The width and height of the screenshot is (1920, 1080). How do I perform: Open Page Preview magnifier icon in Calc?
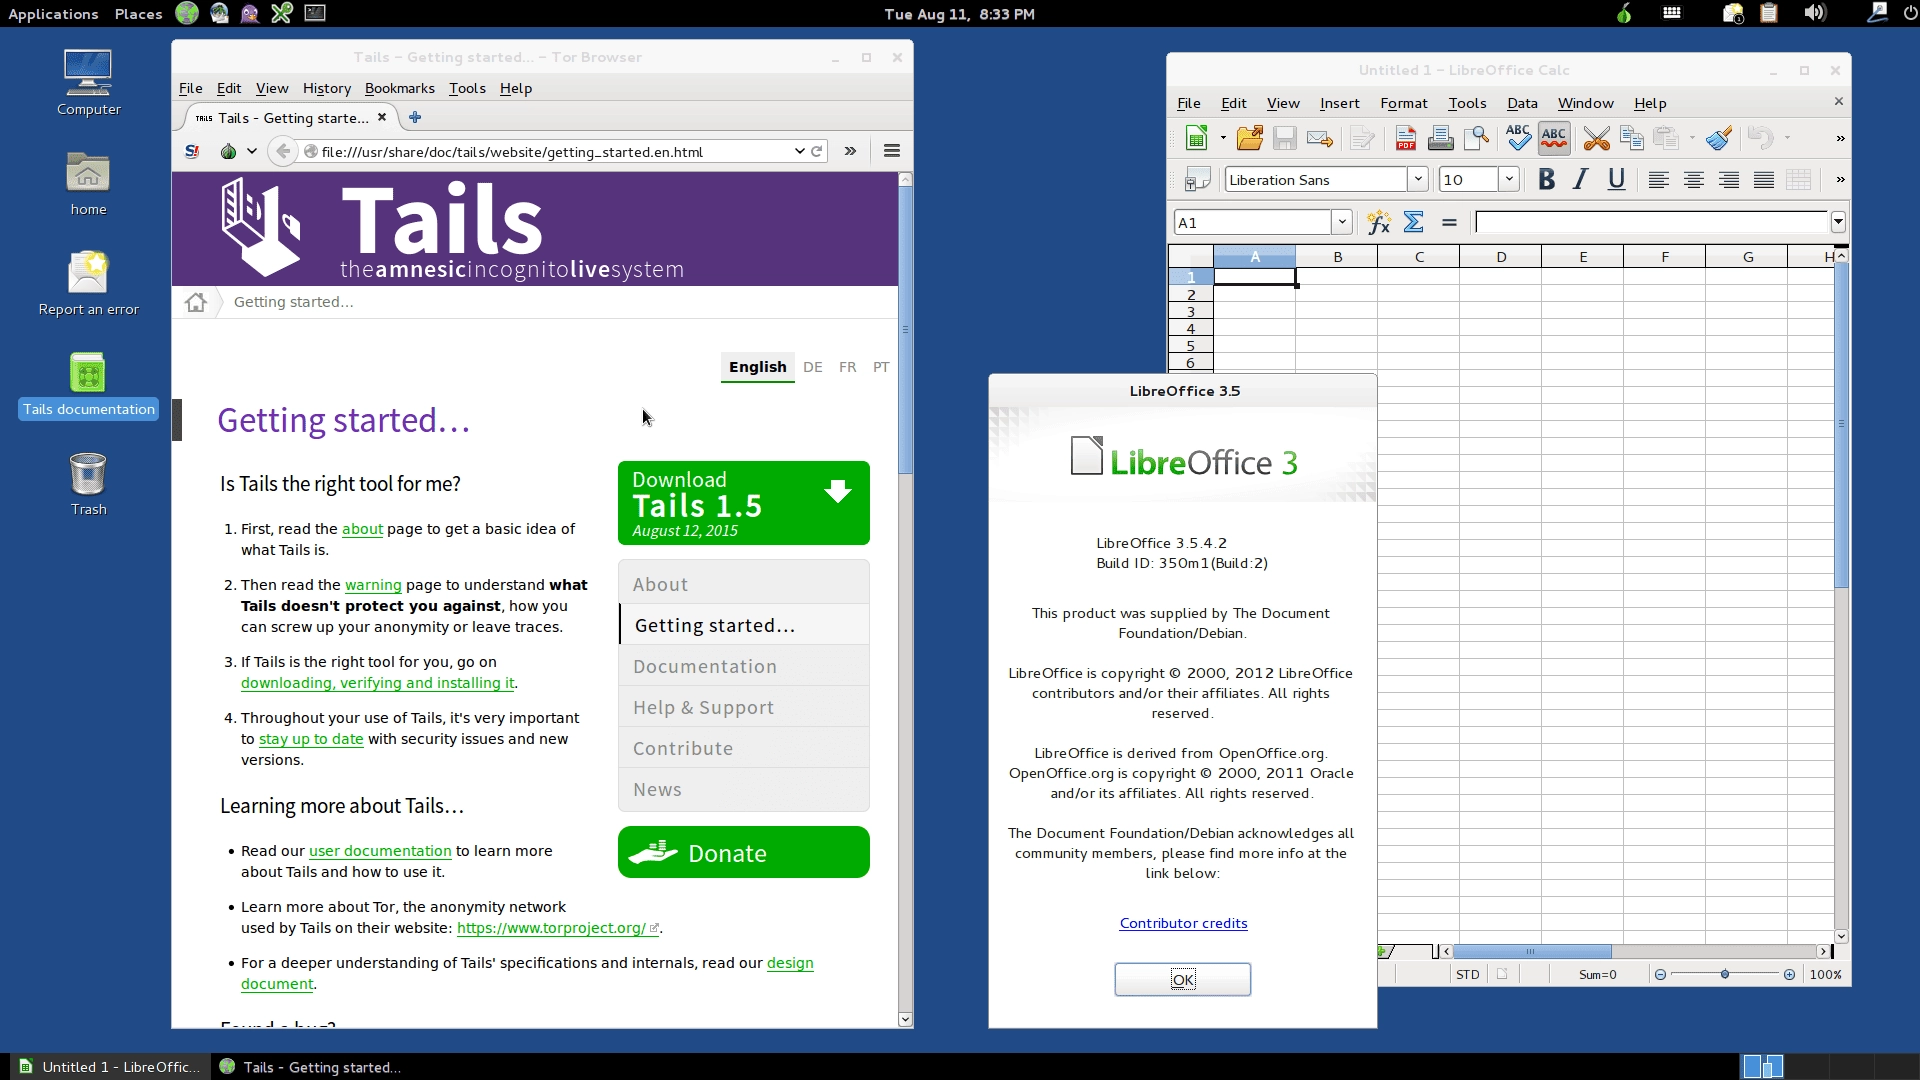(1476, 138)
